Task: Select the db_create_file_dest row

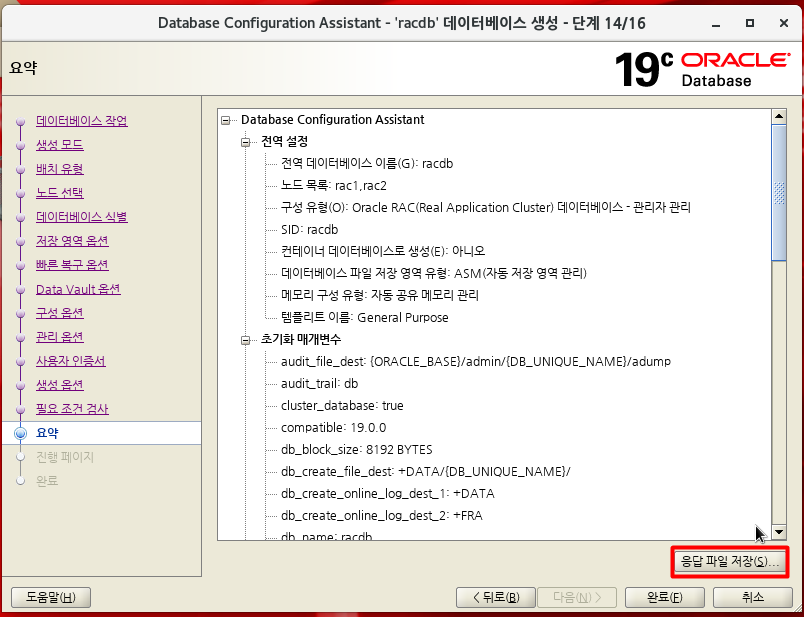Action: (x=426, y=472)
